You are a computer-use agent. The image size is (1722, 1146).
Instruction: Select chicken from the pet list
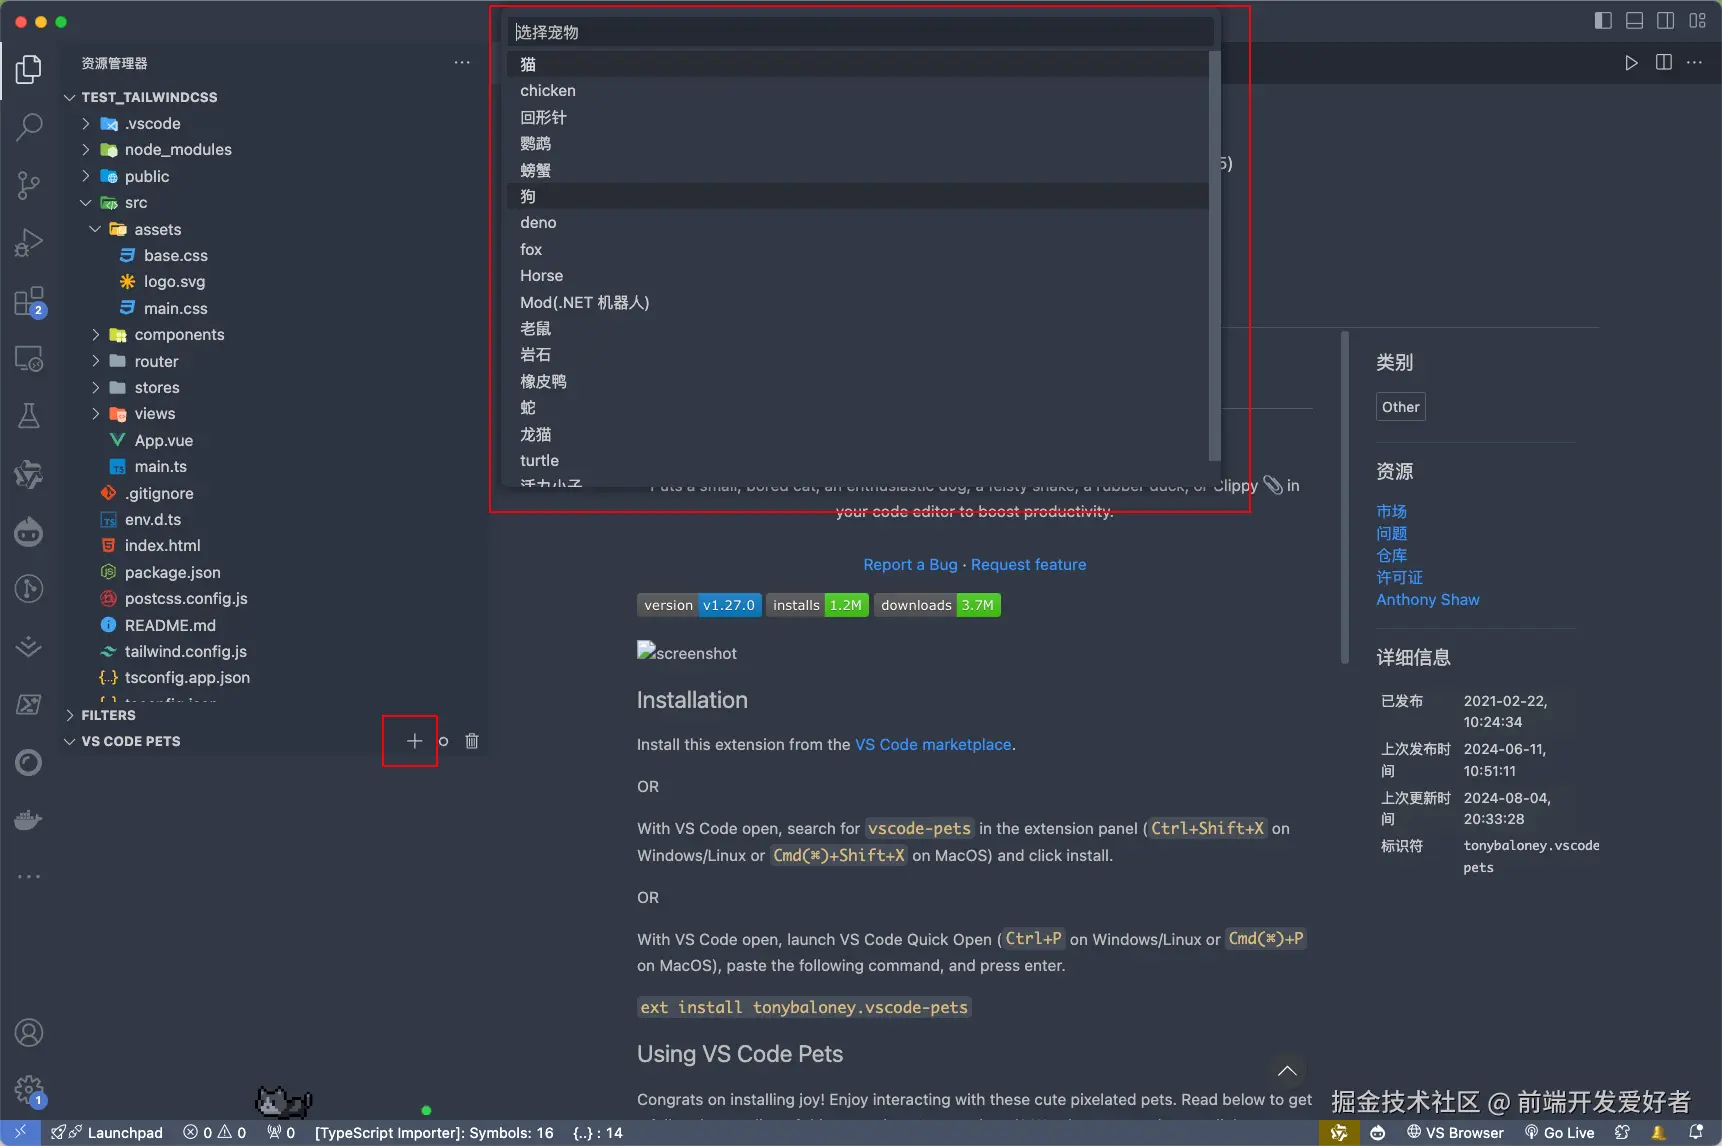click(x=858, y=90)
